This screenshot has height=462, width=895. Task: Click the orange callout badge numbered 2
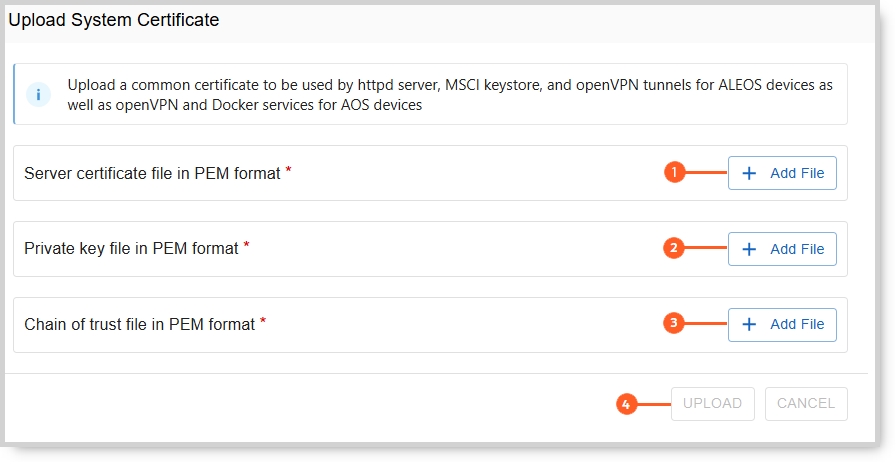674,248
